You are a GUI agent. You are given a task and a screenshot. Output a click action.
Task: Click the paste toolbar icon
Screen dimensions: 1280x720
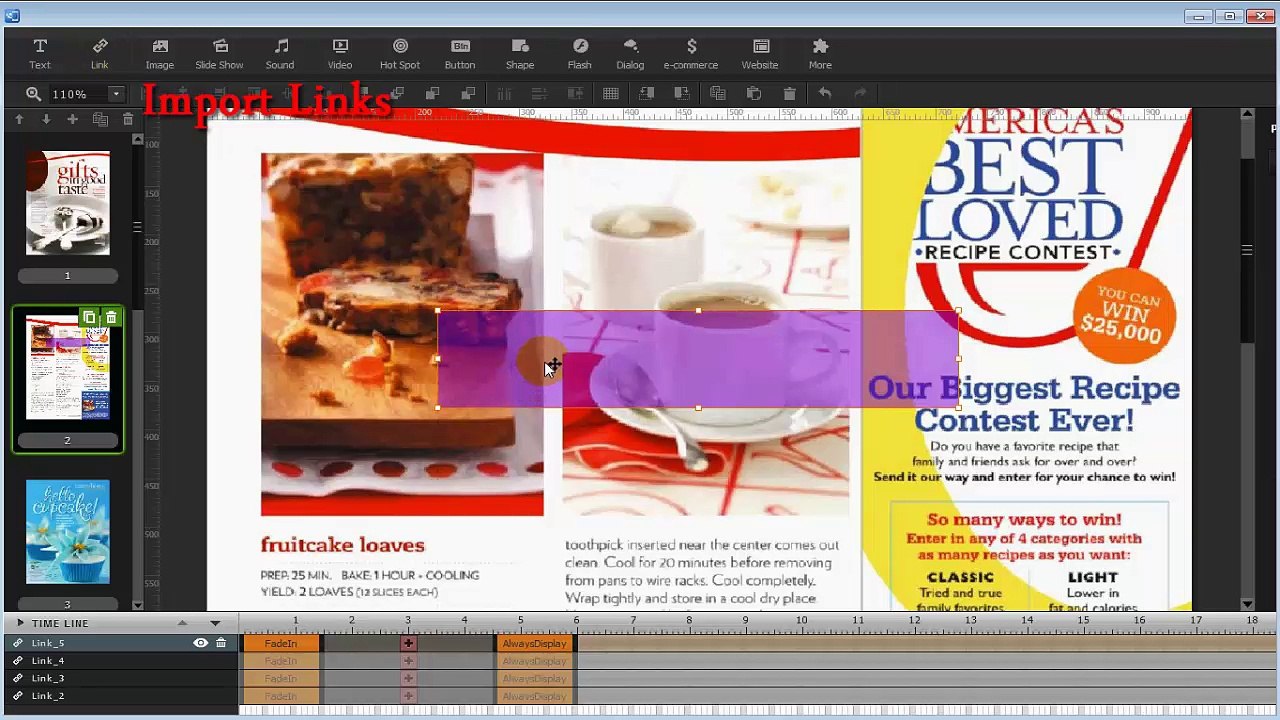click(753, 94)
